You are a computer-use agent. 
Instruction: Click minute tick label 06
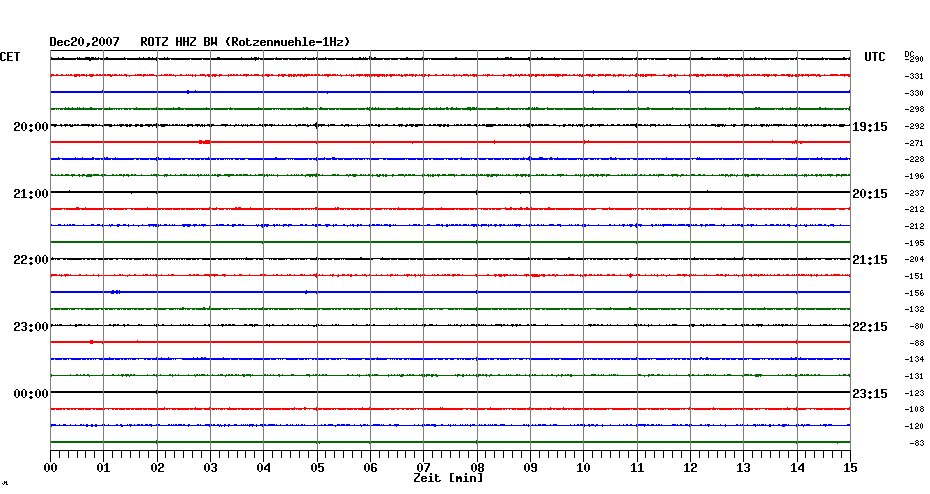click(371, 468)
